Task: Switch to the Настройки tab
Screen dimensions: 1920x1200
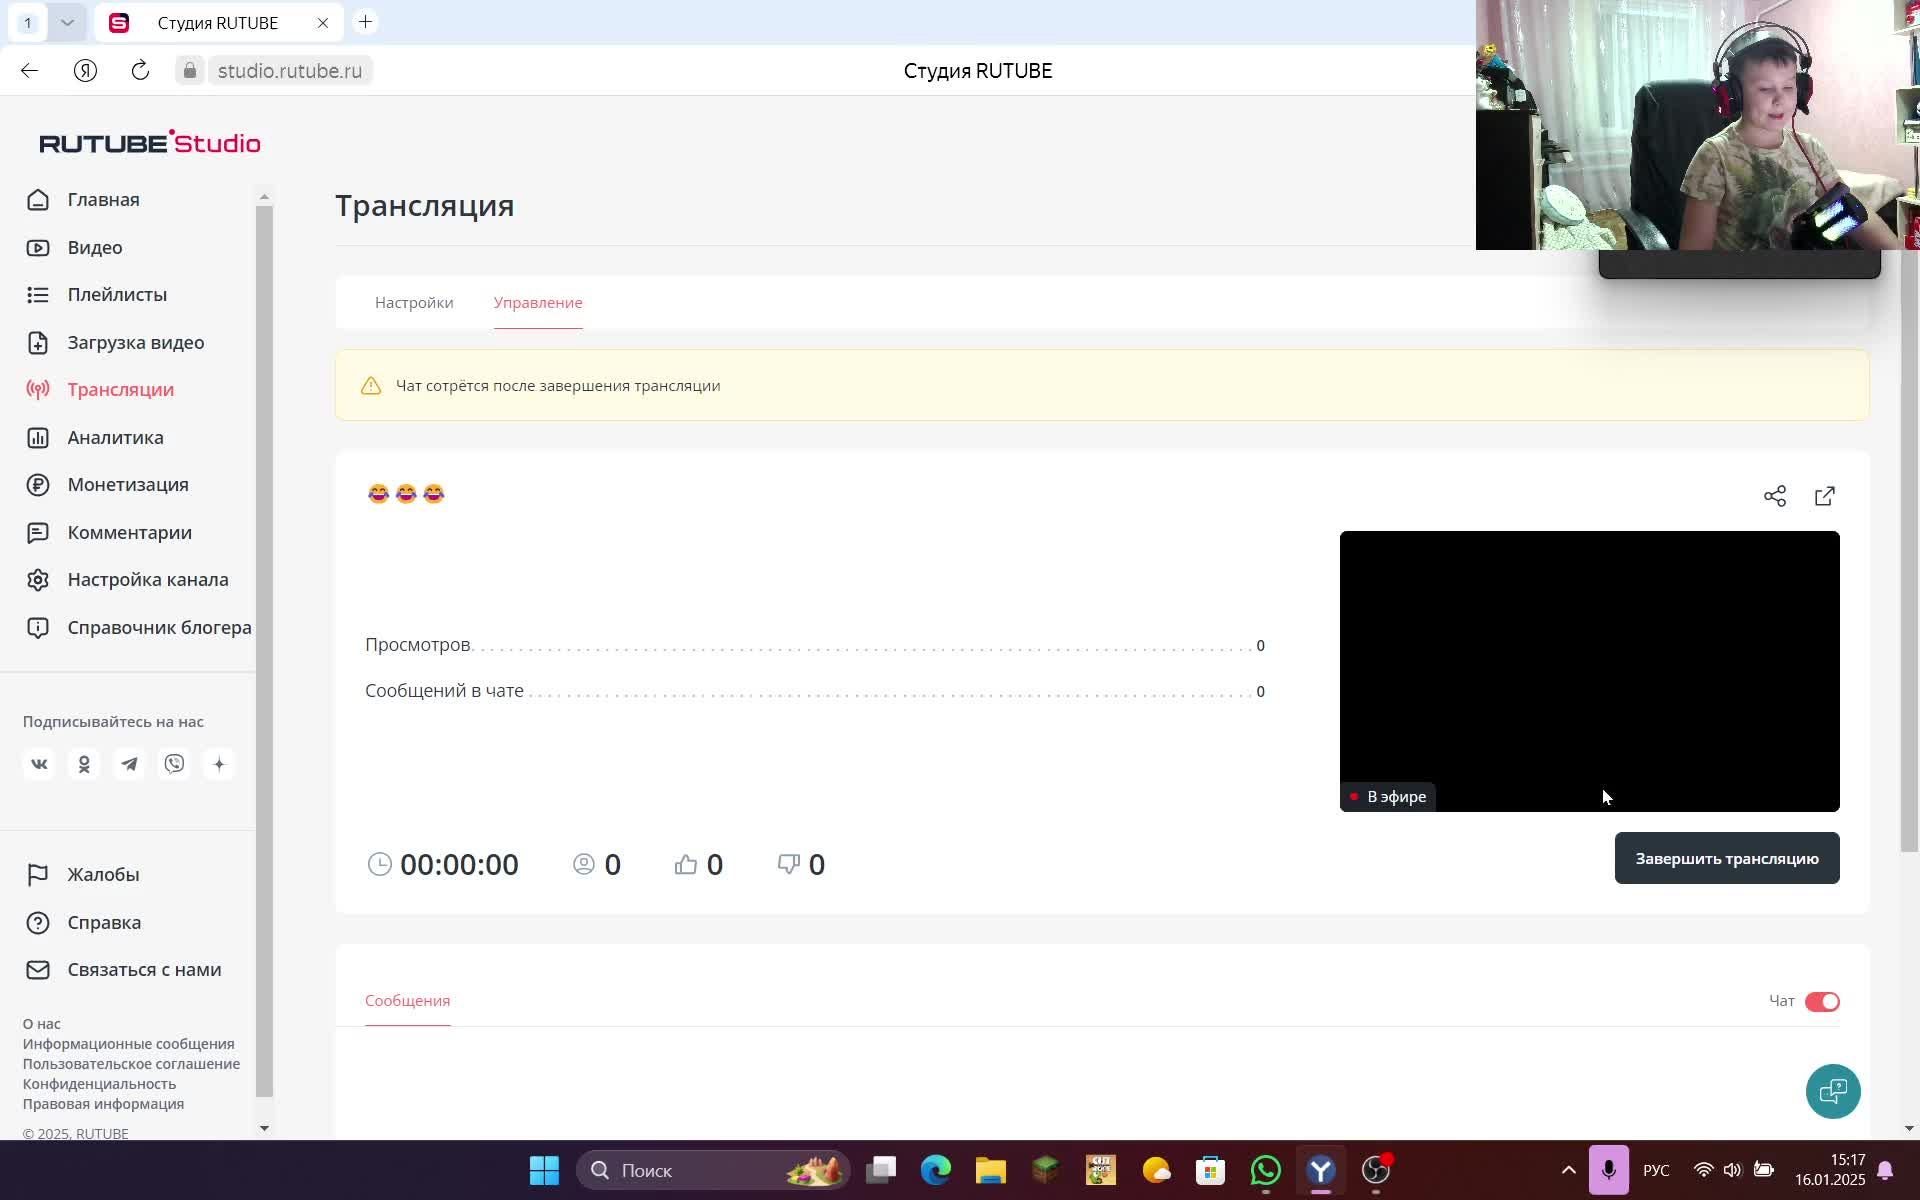Action: point(414,303)
